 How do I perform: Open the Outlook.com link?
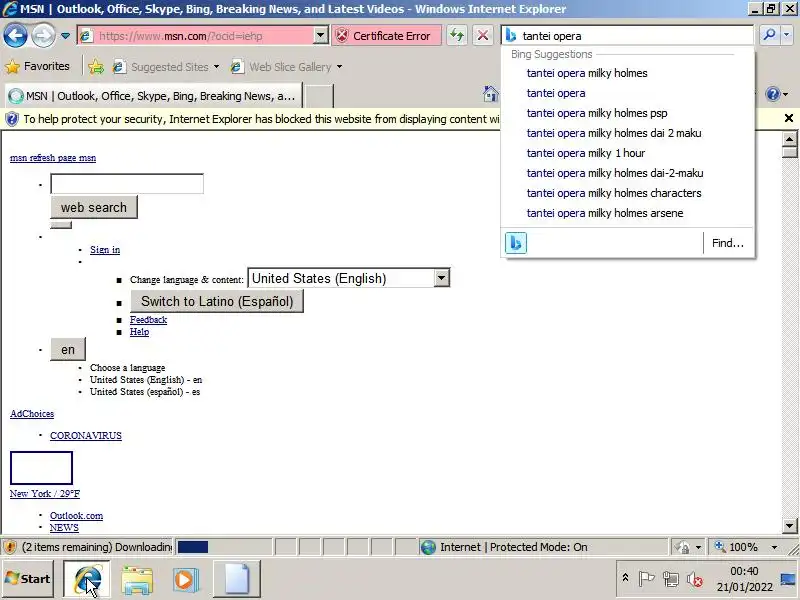coord(76,515)
